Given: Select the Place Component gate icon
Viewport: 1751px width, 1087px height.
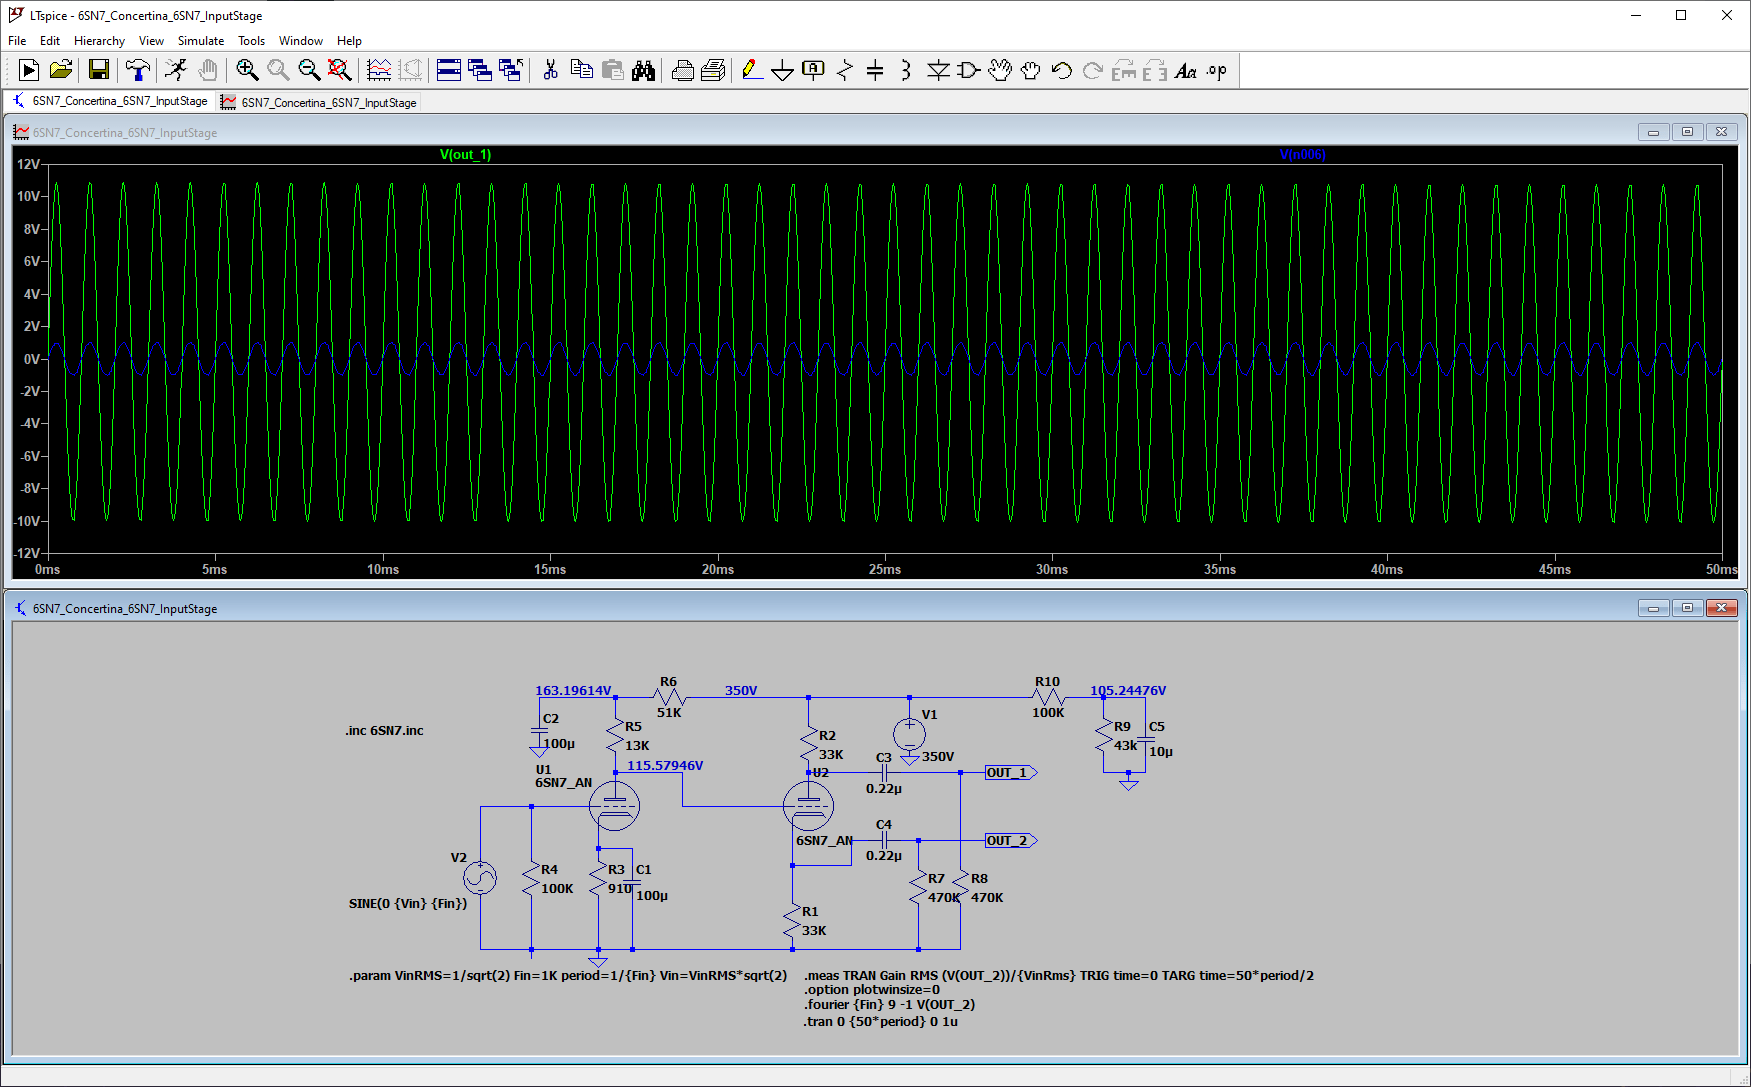Looking at the screenshot, I should click(x=968, y=70).
